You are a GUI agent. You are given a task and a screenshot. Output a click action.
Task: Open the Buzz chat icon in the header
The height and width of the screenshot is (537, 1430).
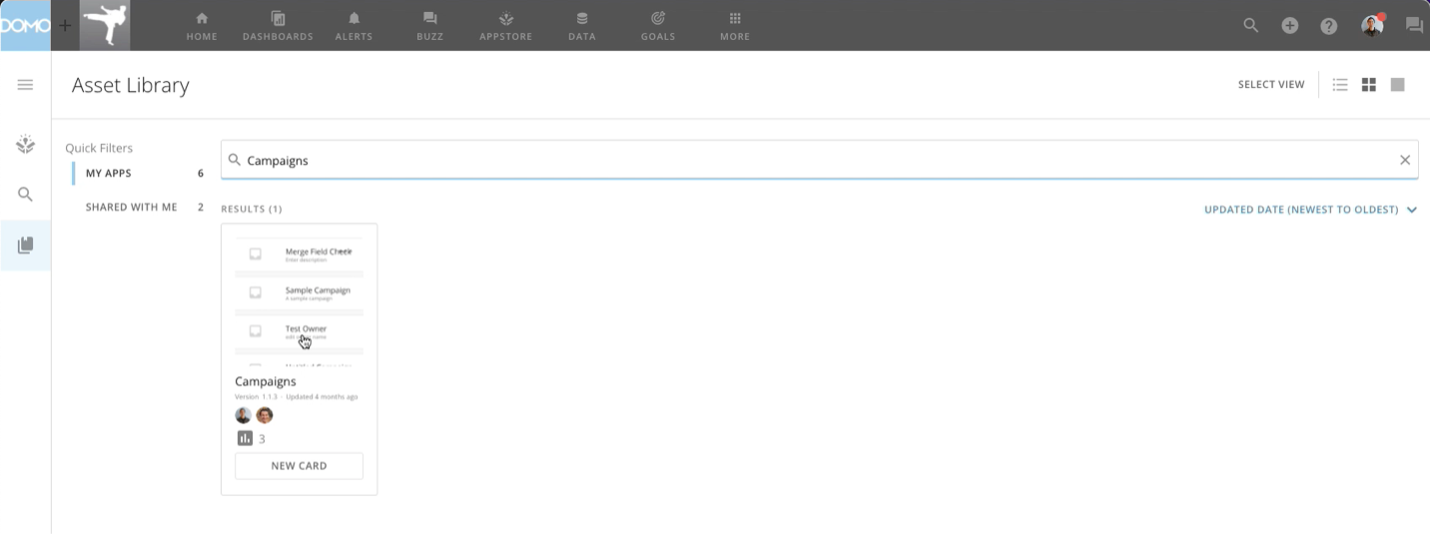(x=1414, y=25)
